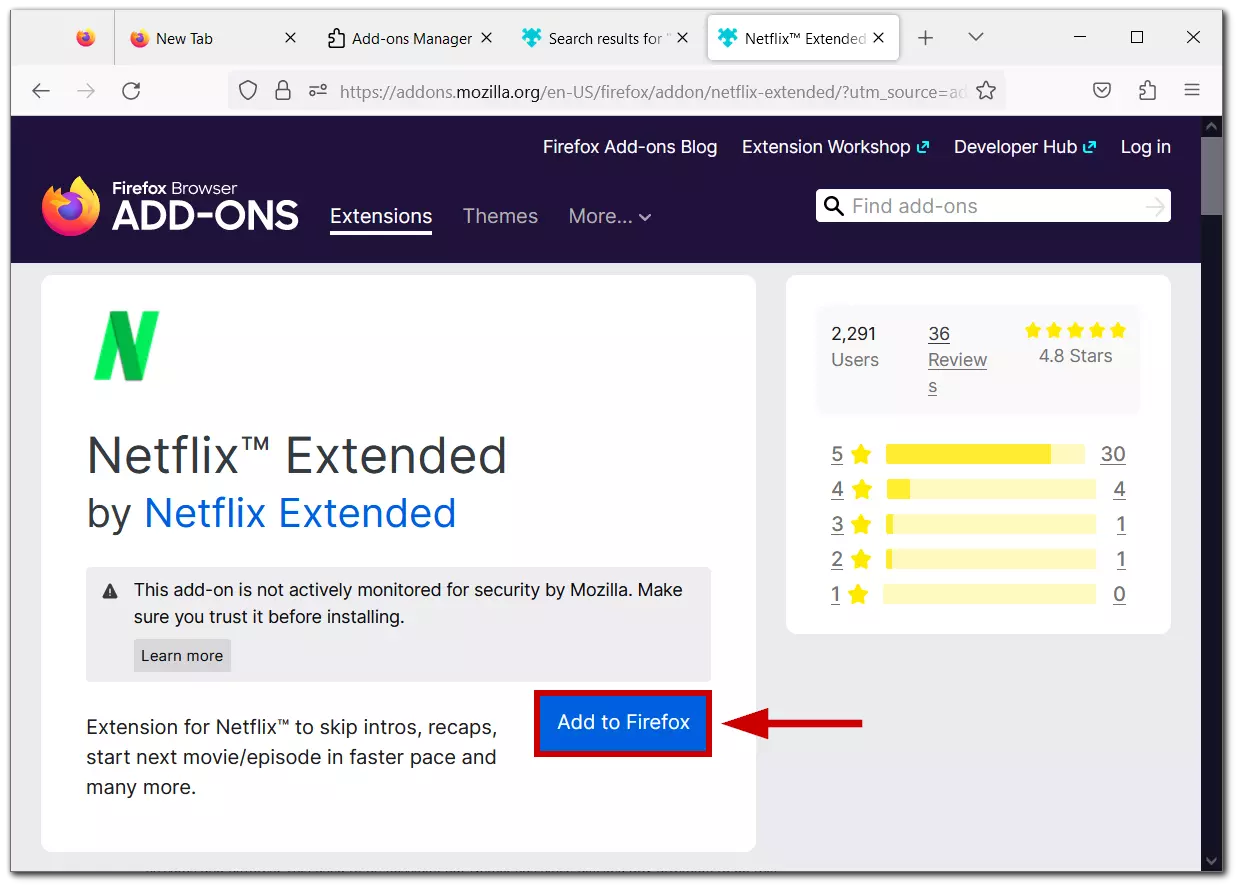
Task: Open the Extensions puzzle icon
Action: click(1147, 91)
